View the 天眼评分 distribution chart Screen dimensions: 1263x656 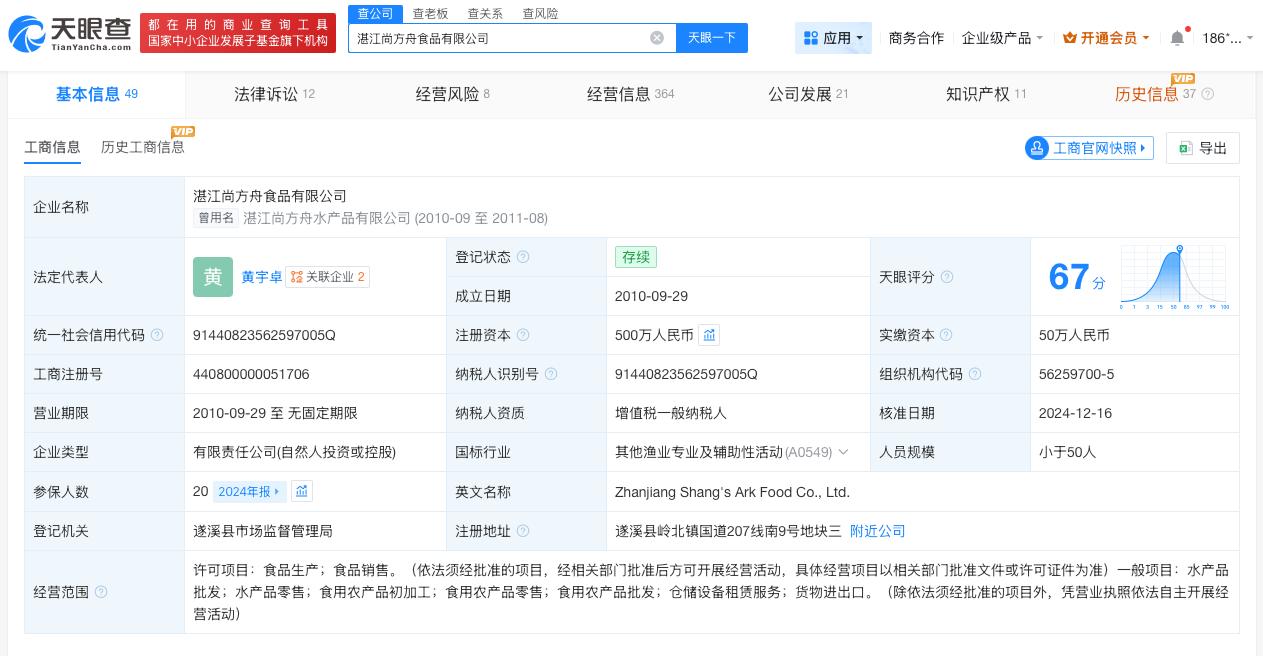coord(1175,277)
